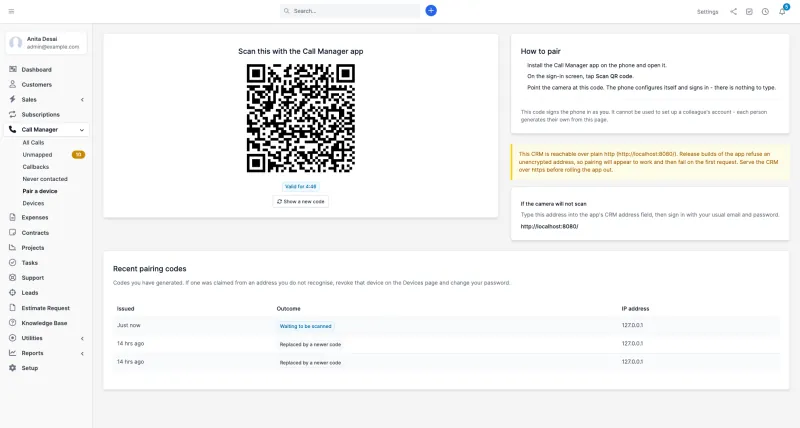
Task: Open All Calls submenu item
Action: [33, 143]
